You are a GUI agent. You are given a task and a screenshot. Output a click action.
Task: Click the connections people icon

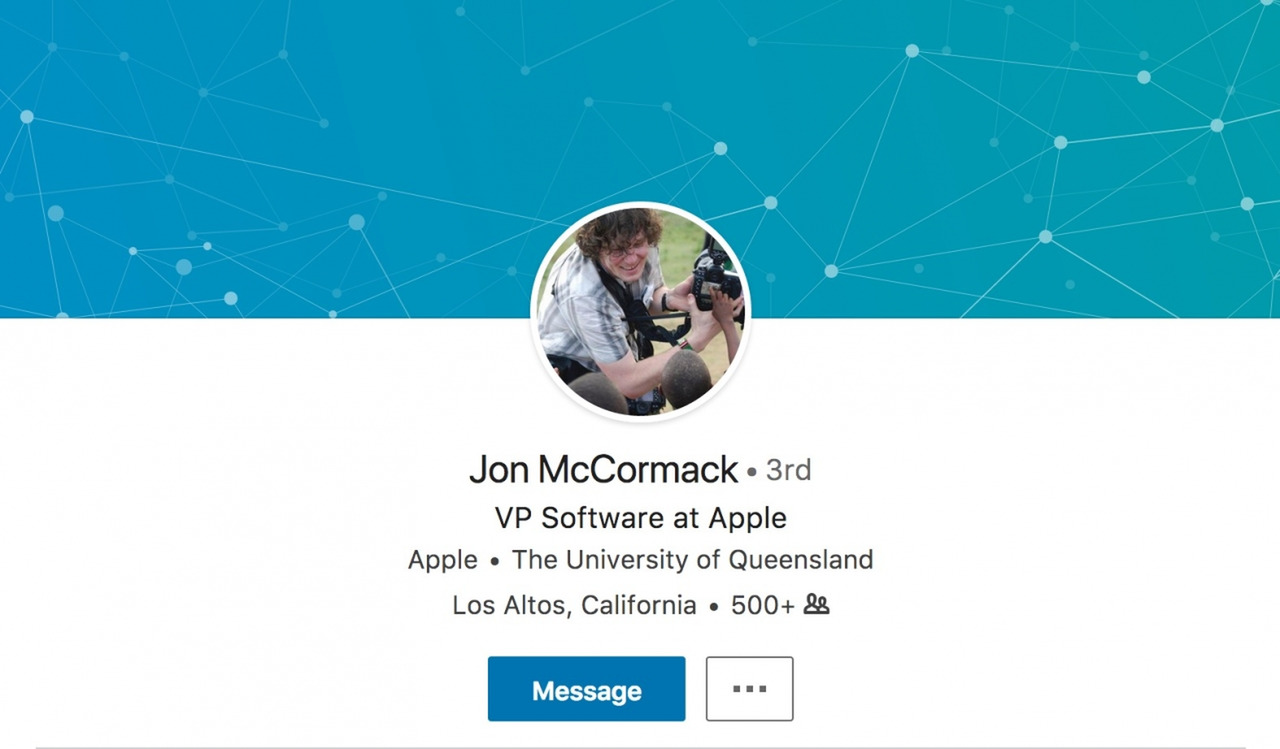point(817,605)
